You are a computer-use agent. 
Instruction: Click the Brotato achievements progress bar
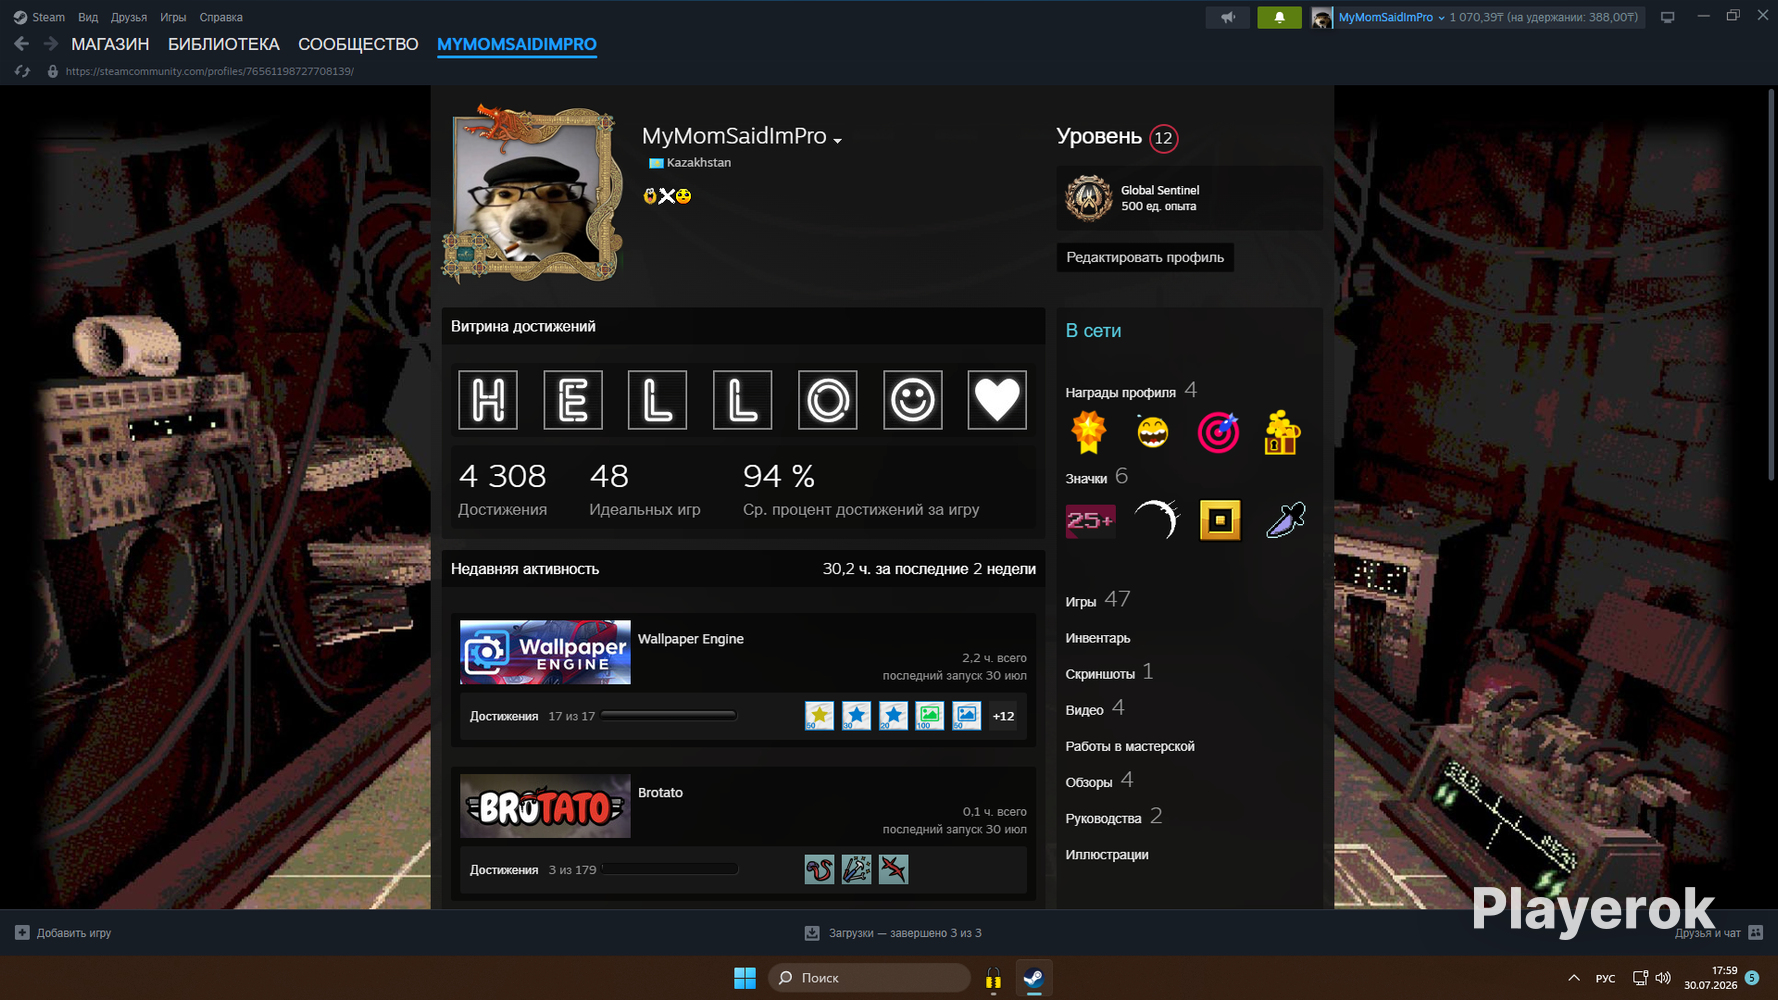[670, 869]
